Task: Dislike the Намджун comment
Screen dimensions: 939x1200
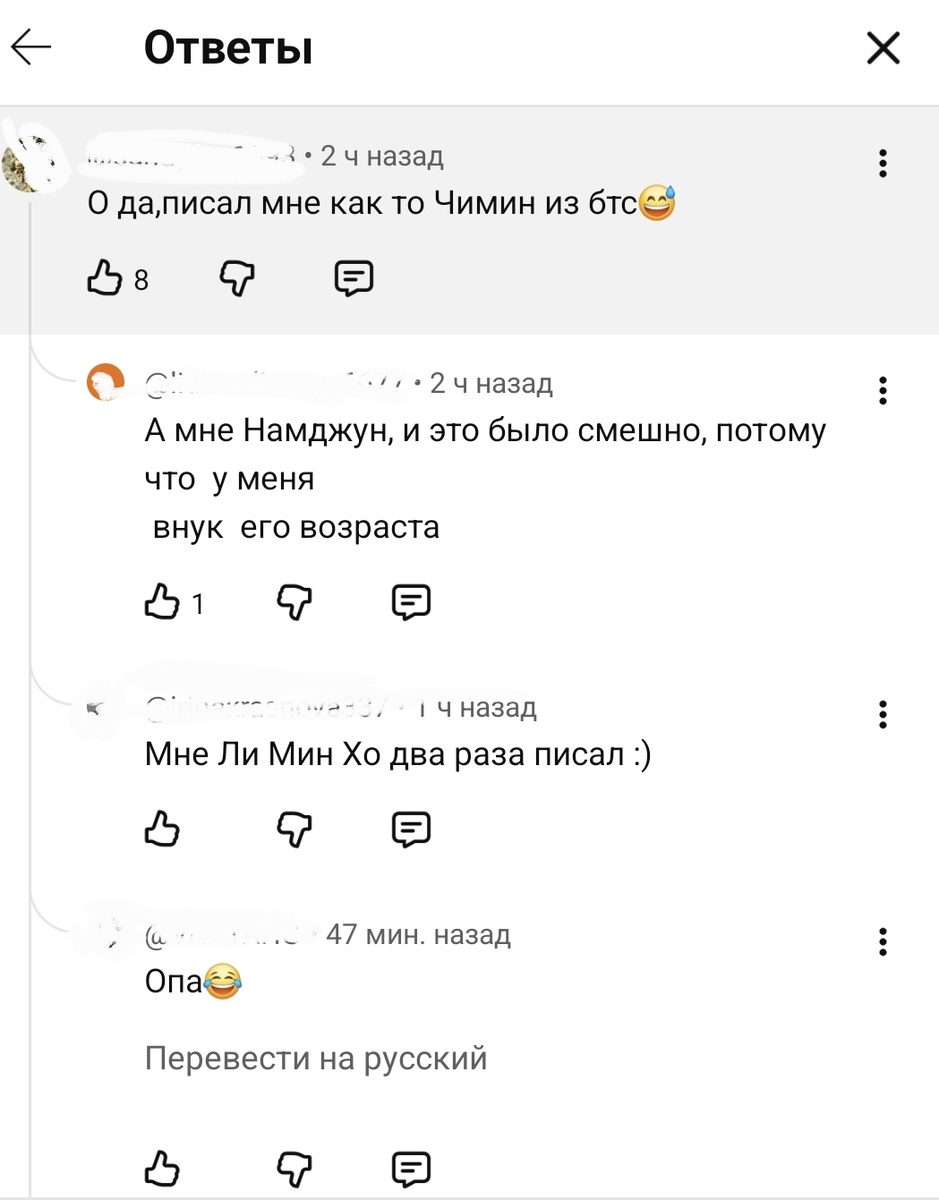Action: pos(294,601)
